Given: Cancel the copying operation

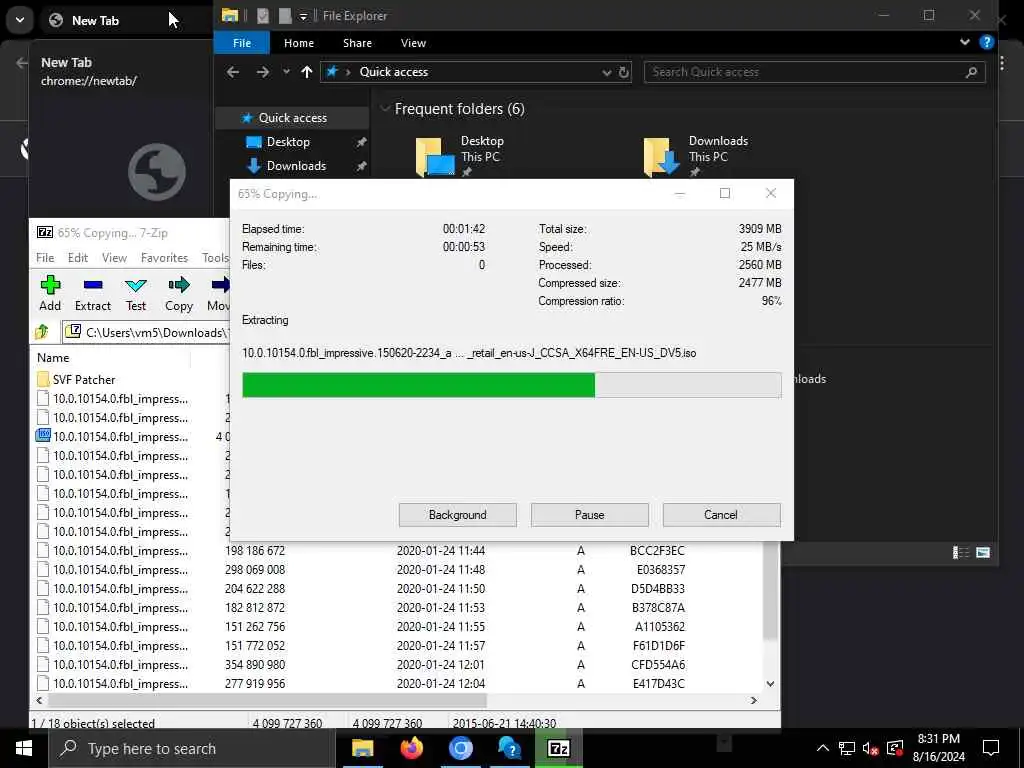Looking at the screenshot, I should click(721, 515).
